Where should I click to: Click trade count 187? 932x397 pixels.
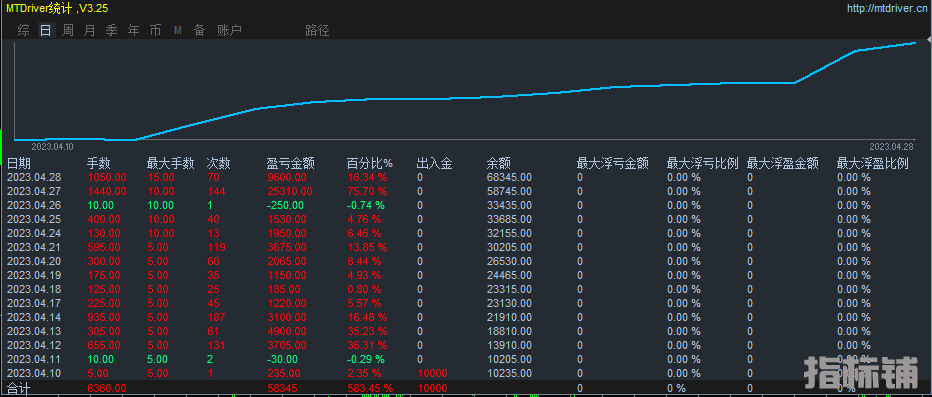pos(216,317)
